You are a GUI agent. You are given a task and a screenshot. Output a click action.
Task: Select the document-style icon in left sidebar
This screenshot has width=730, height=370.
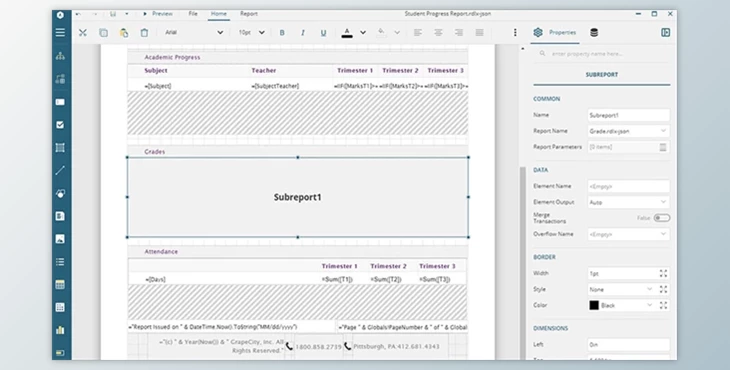(x=60, y=216)
